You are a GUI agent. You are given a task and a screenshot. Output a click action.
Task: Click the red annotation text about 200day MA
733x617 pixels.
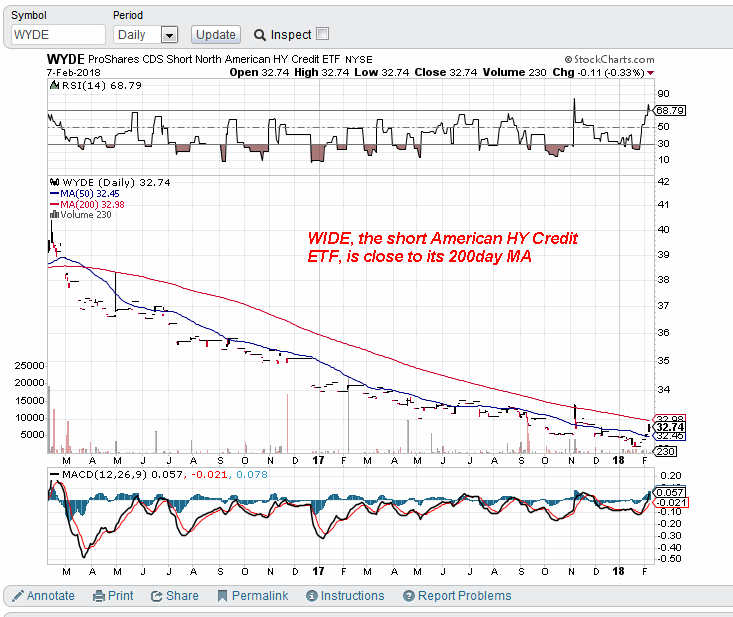pos(442,247)
